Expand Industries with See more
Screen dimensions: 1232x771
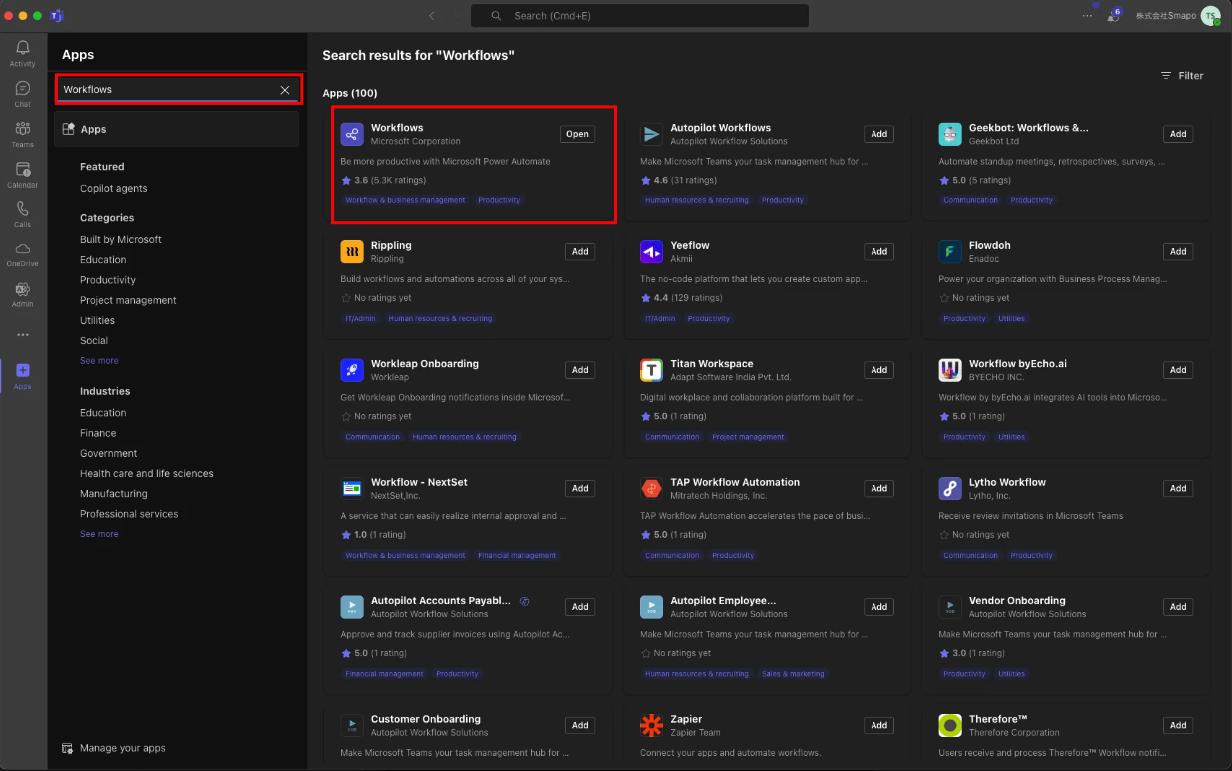99,534
